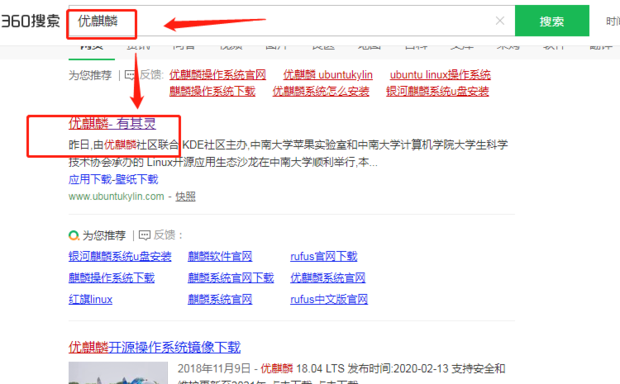Open the 麒麟系统官网 recommended link
This screenshot has height=384, width=620.
click(220, 299)
